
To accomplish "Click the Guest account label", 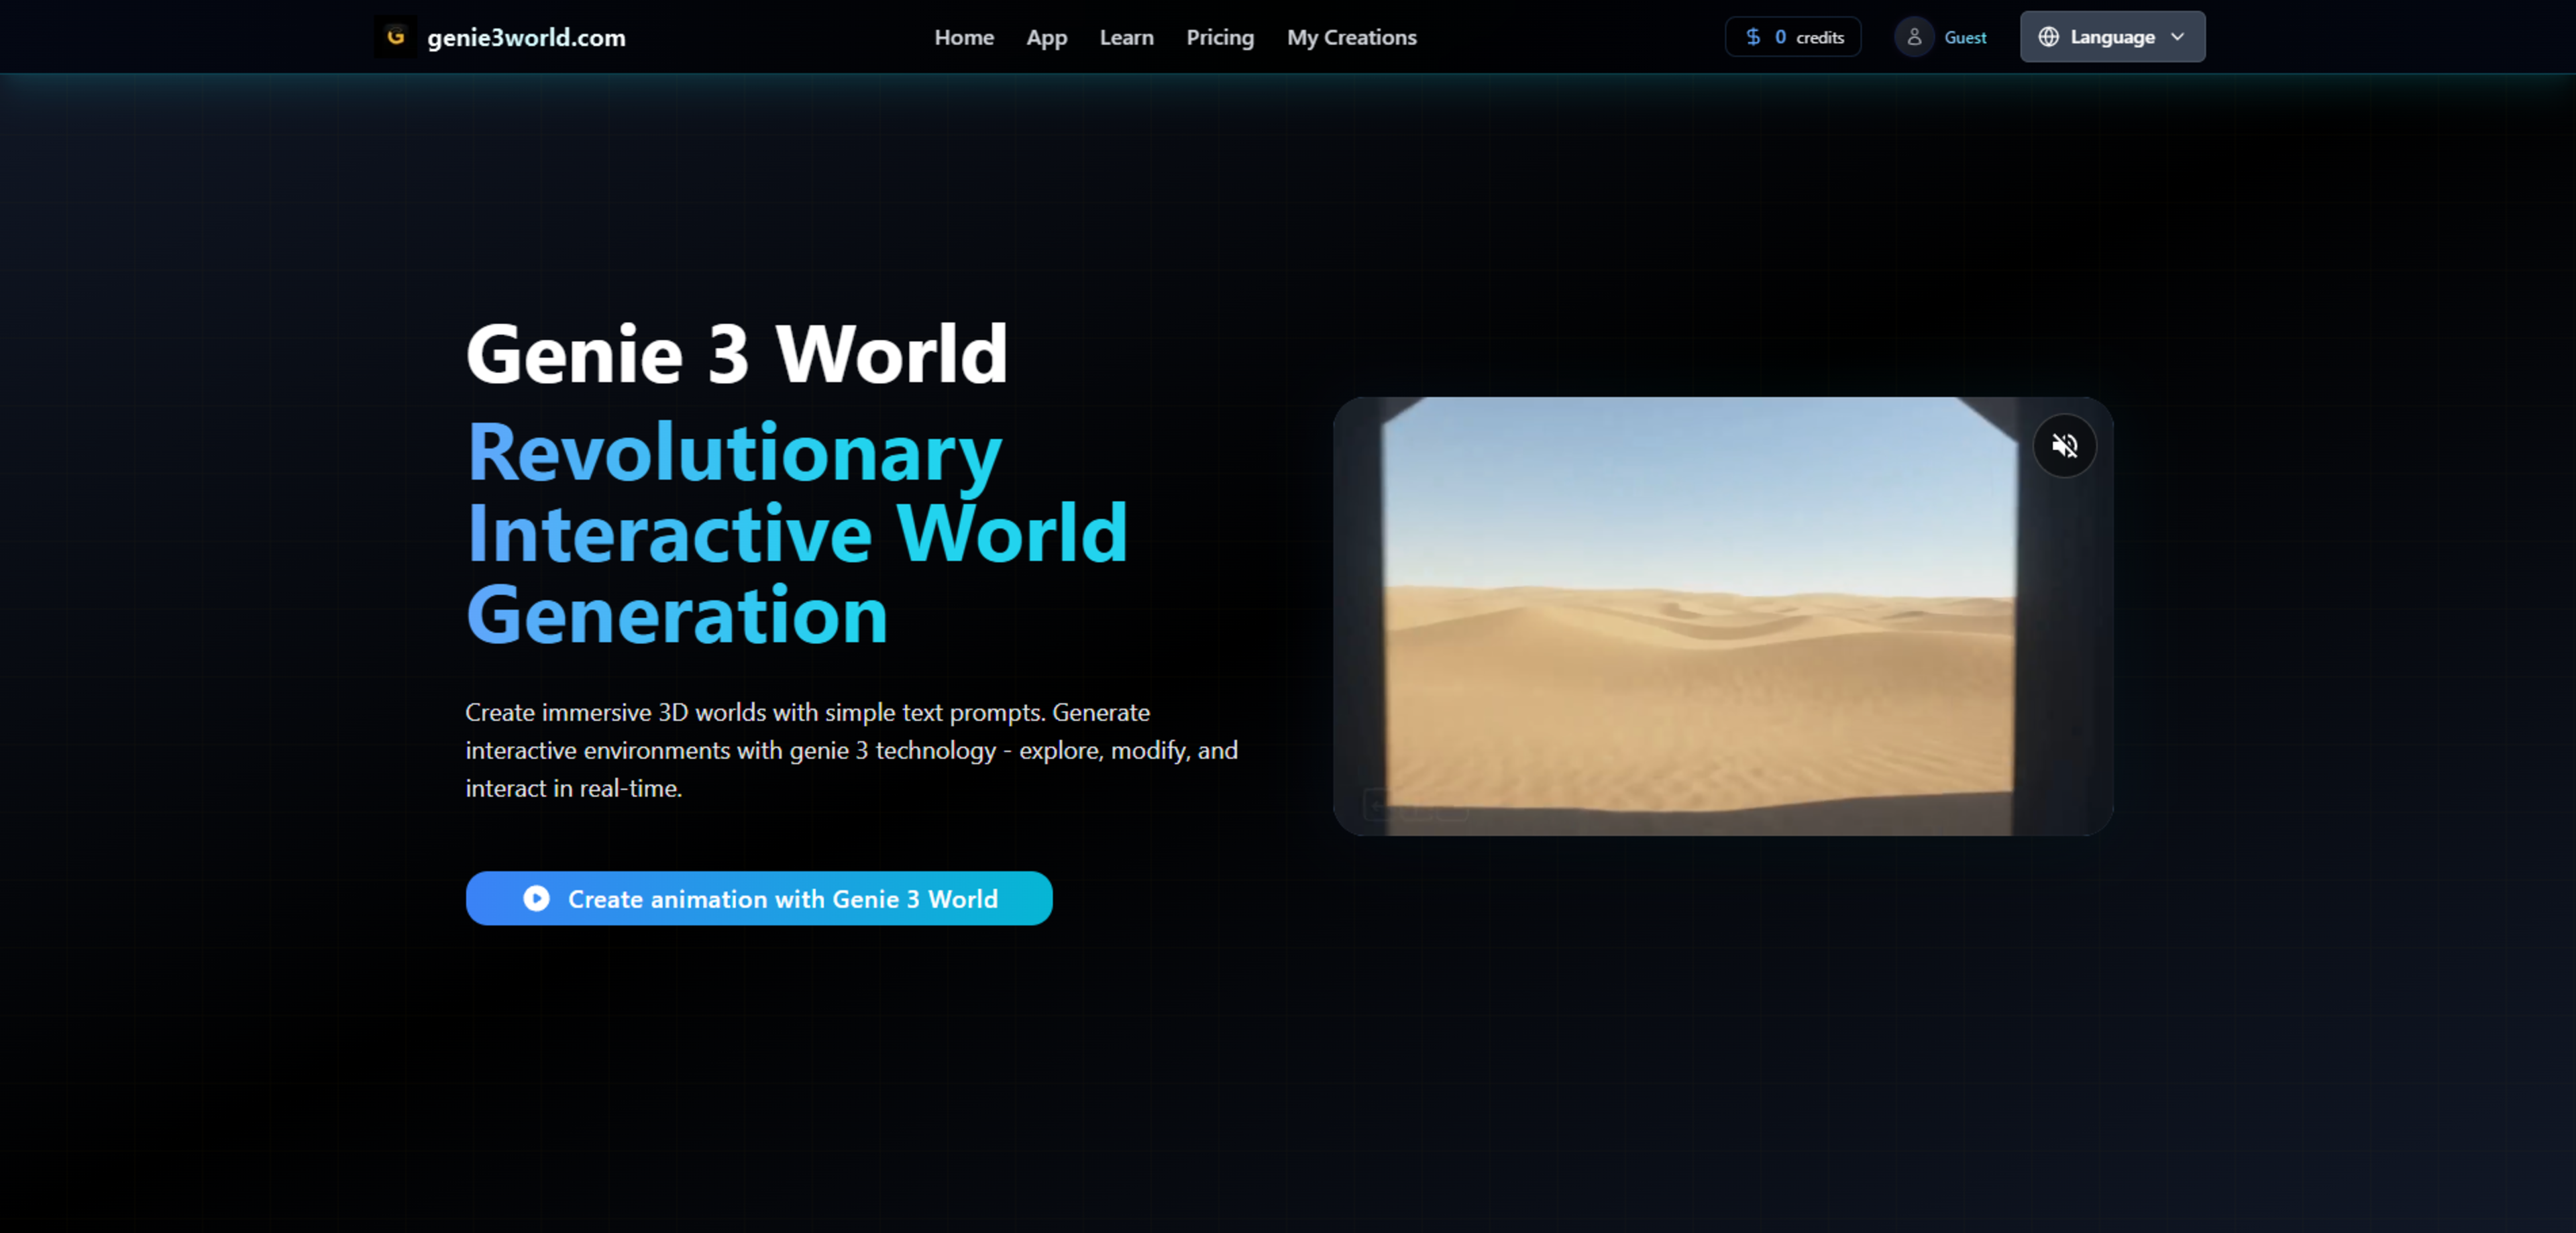I will pyautogui.click(x=1965, y=37).
